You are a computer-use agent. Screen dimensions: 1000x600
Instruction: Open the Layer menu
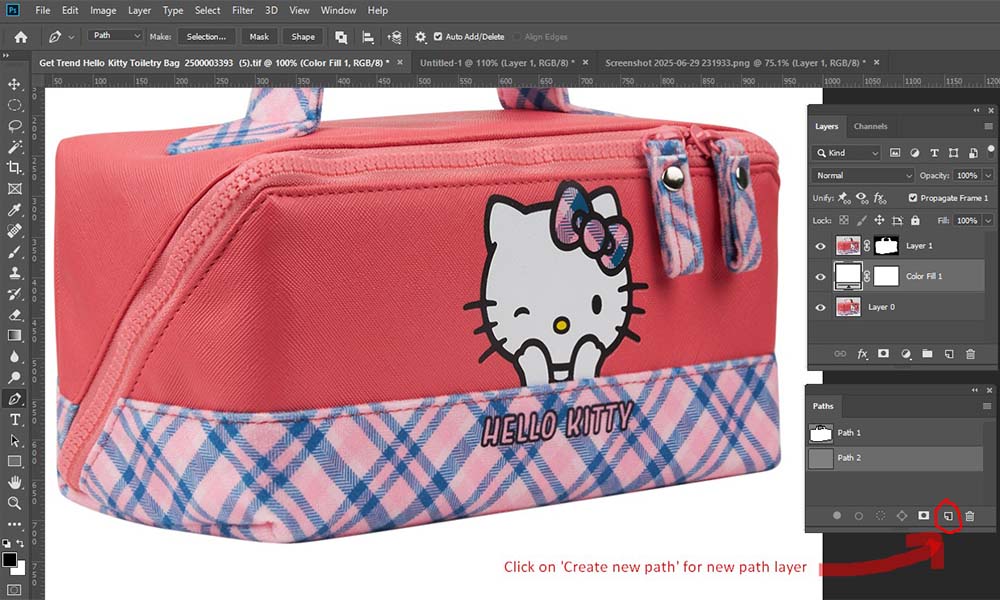click(x=139, y=10)
